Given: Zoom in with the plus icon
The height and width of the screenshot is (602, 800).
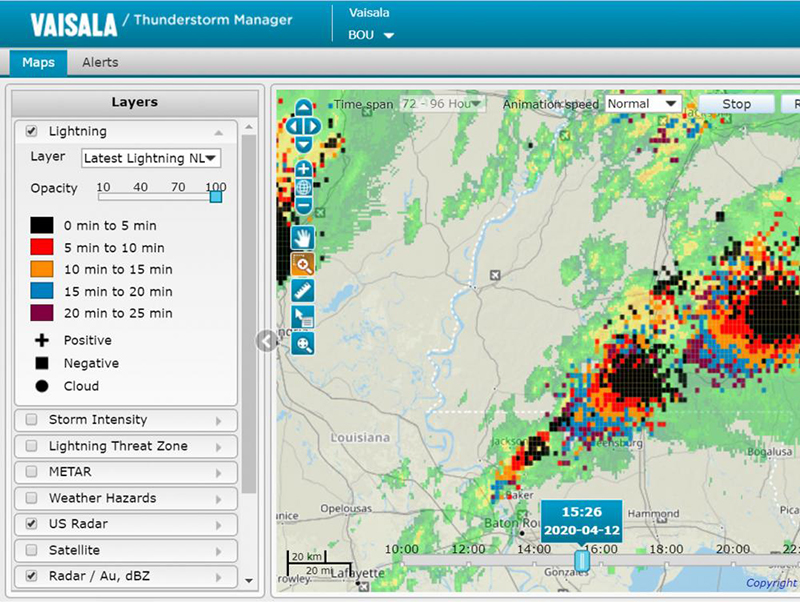Looking at the screenshot, I should pyautogui.click(x=303, y=167).
